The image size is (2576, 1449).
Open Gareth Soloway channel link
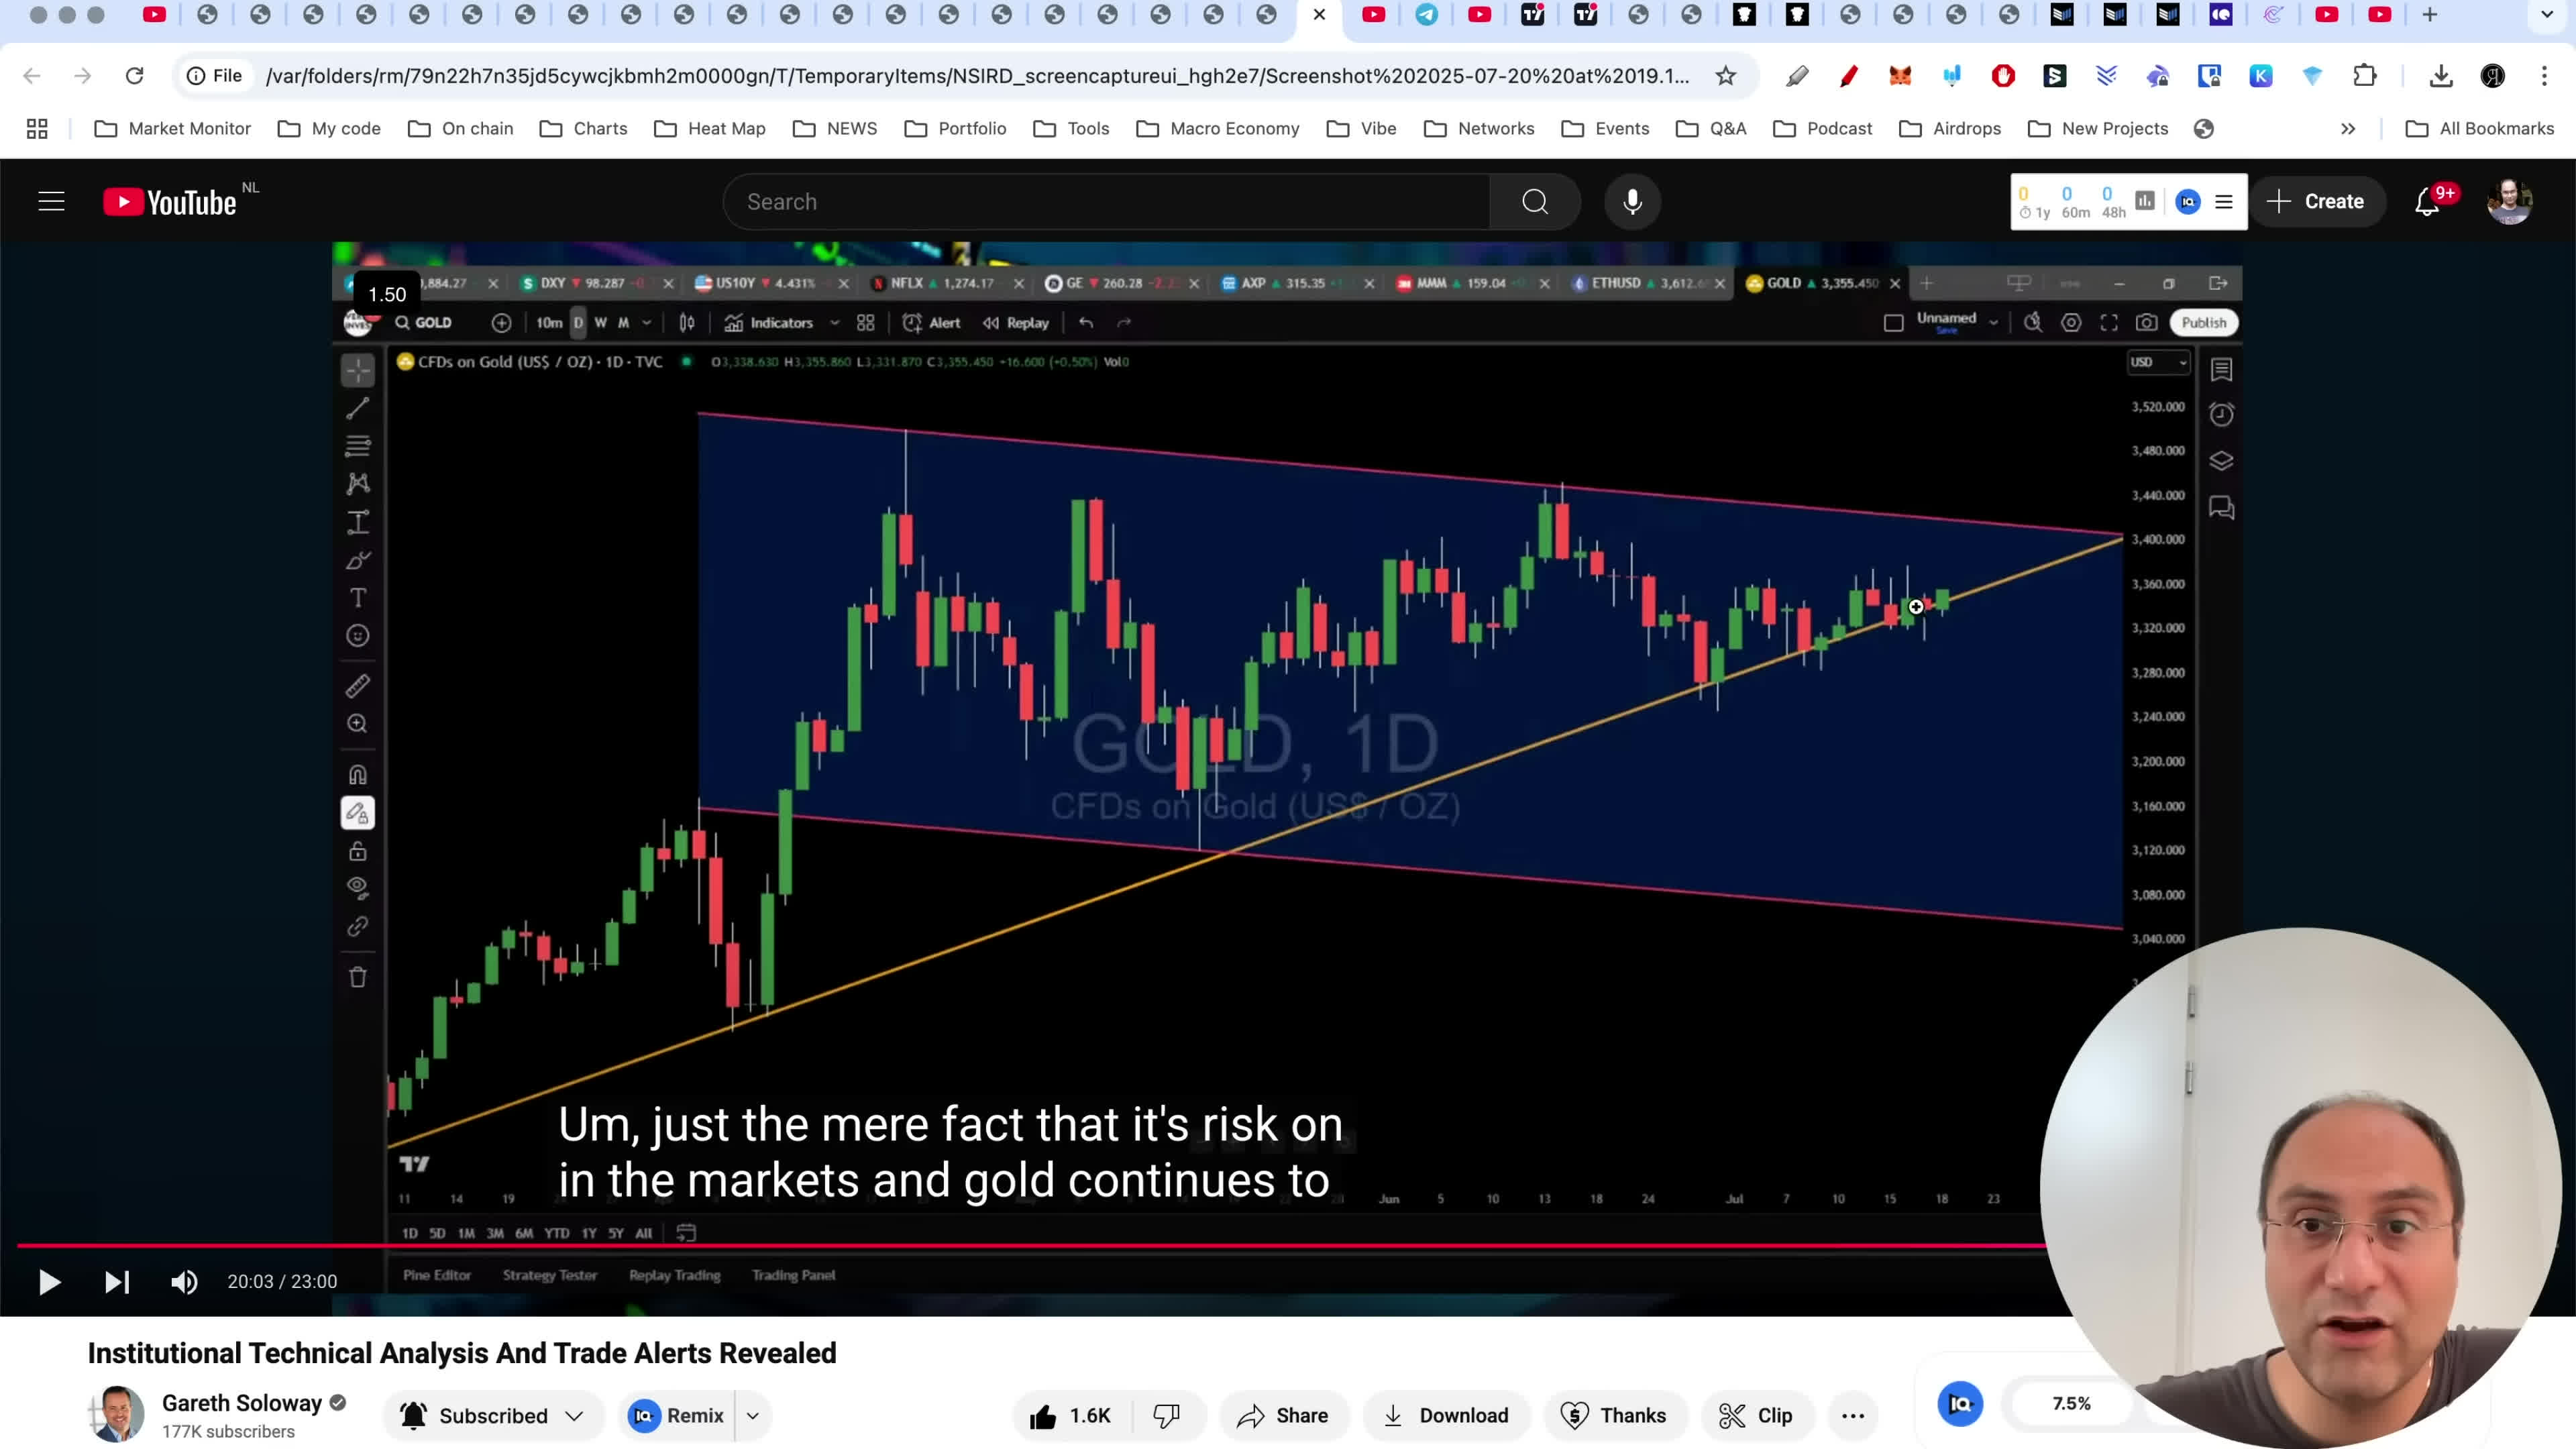(241, 1403)
